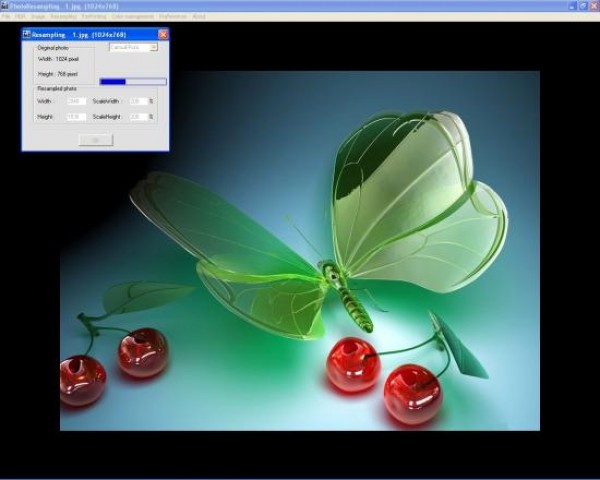Click the resampled Height input field
This screenshot has width=600, height=480.
pos(76,116)
